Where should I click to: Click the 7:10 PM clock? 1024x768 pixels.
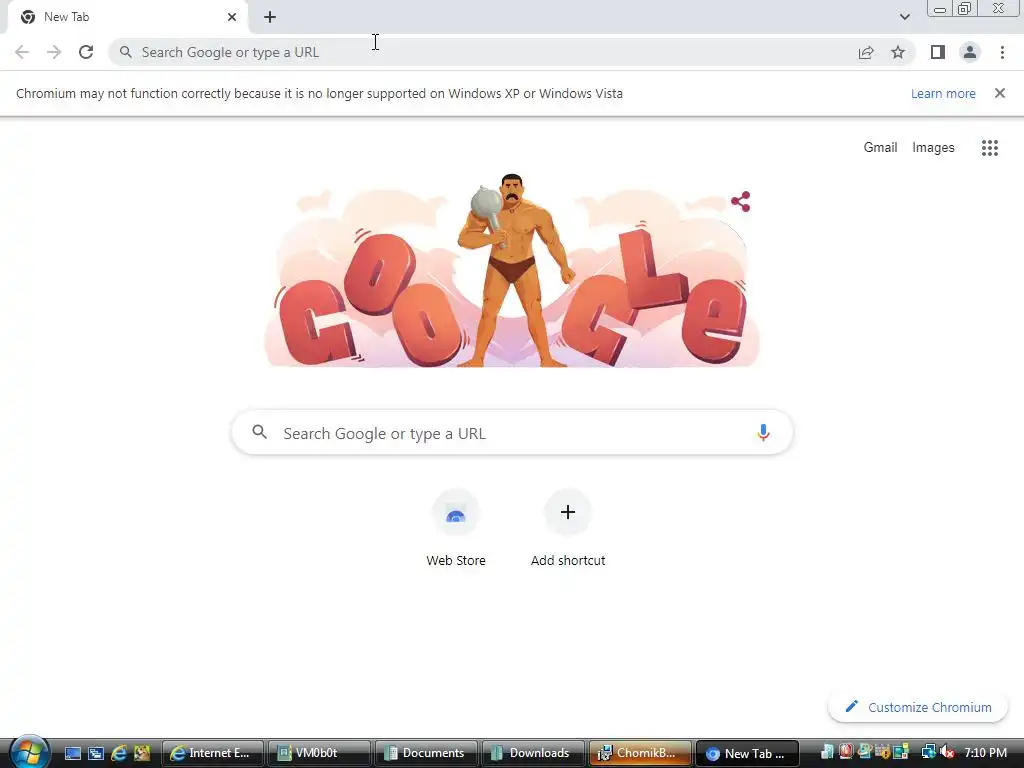(985, 753)
